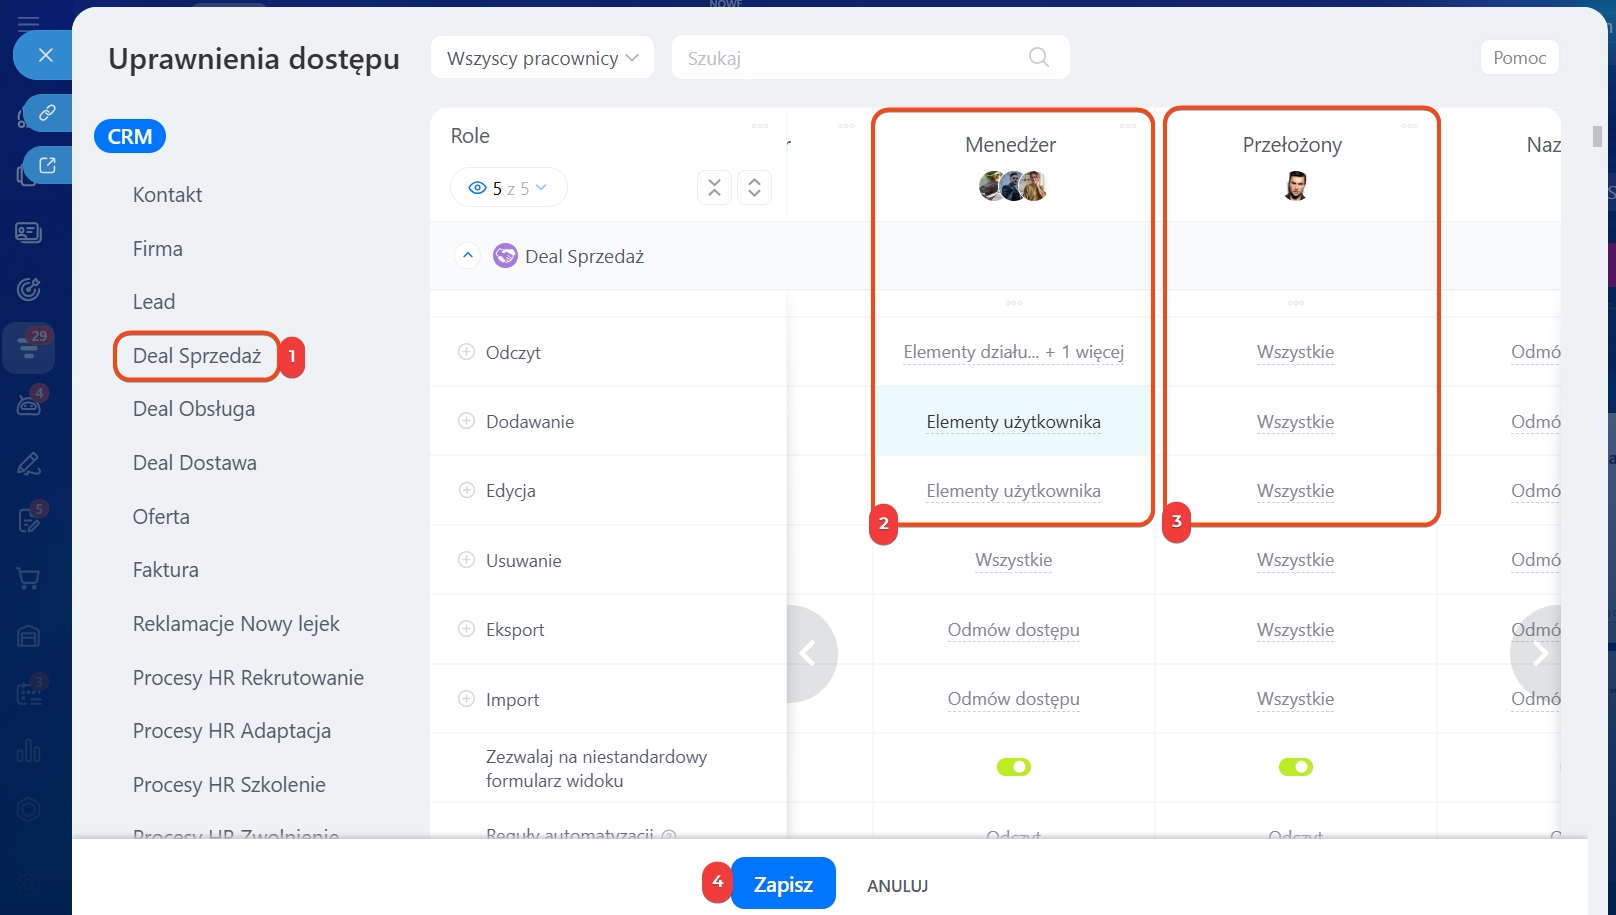This screenshot has height=915, width=1616.
Task: Expand the Edycja row plus icon
Action: (x=466, y=490)
